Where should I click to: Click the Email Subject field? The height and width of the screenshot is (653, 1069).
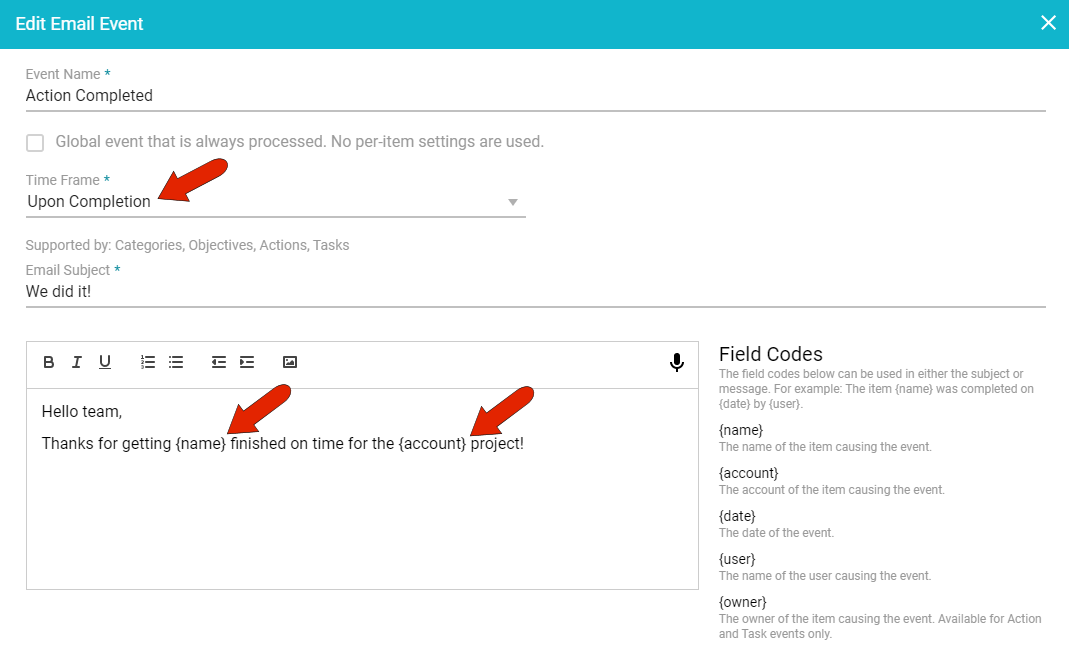tap(535, 292)
